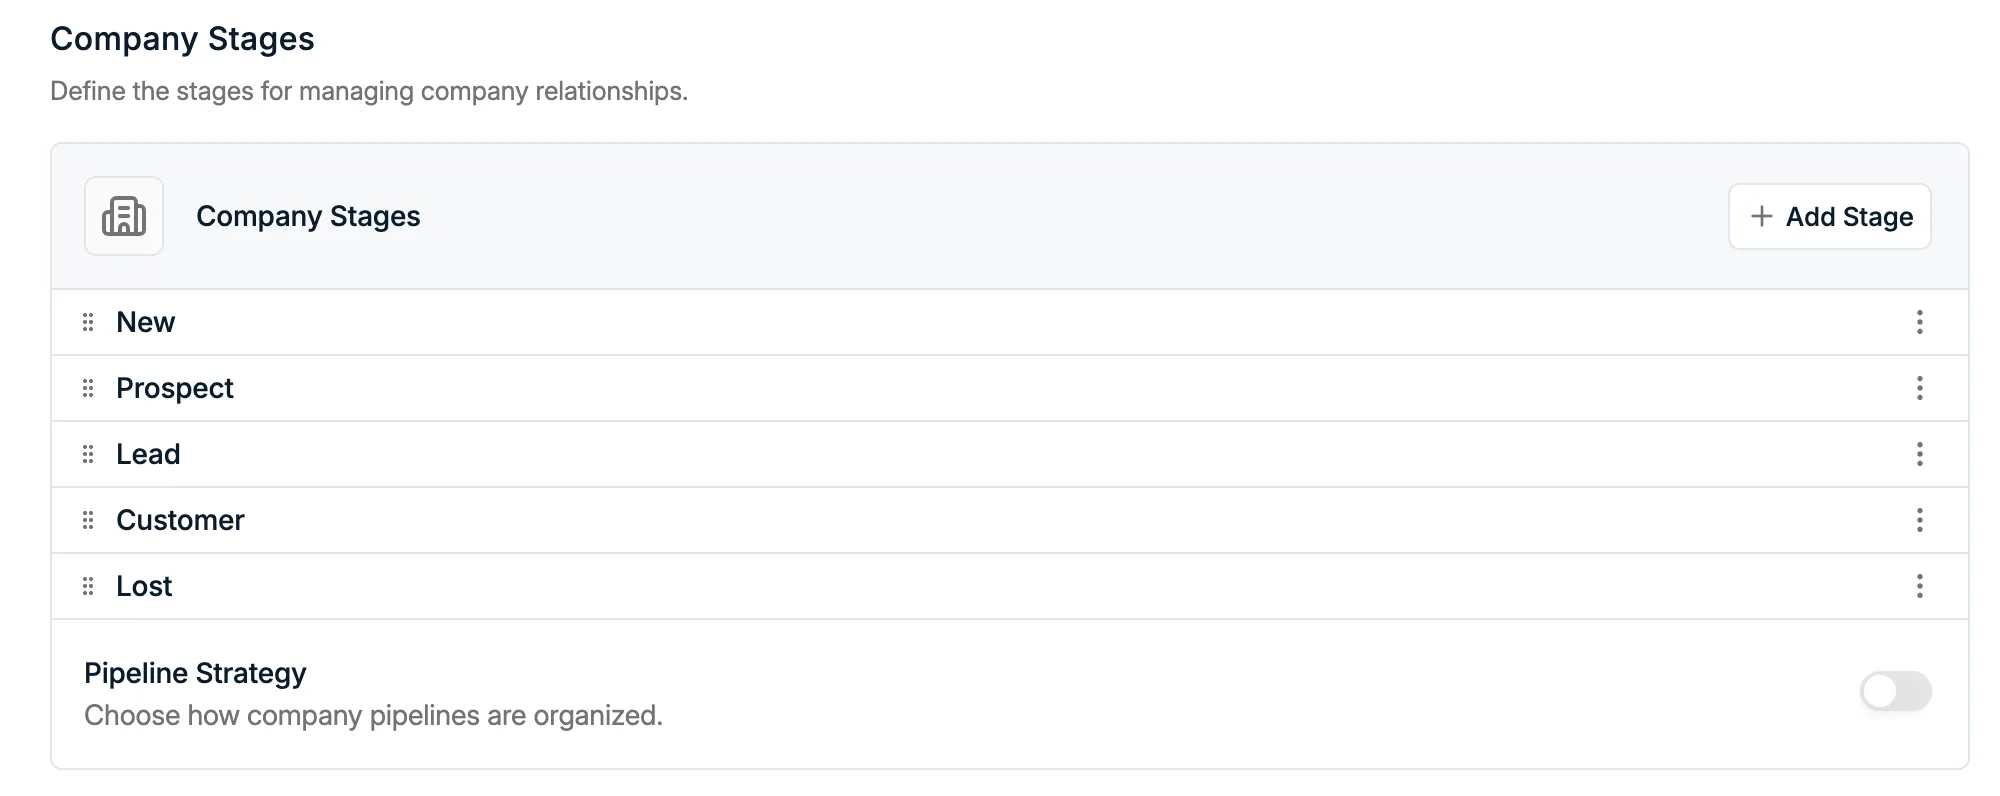
Task: Click the Add Stage button
Action: click(x=1829, y=216)
